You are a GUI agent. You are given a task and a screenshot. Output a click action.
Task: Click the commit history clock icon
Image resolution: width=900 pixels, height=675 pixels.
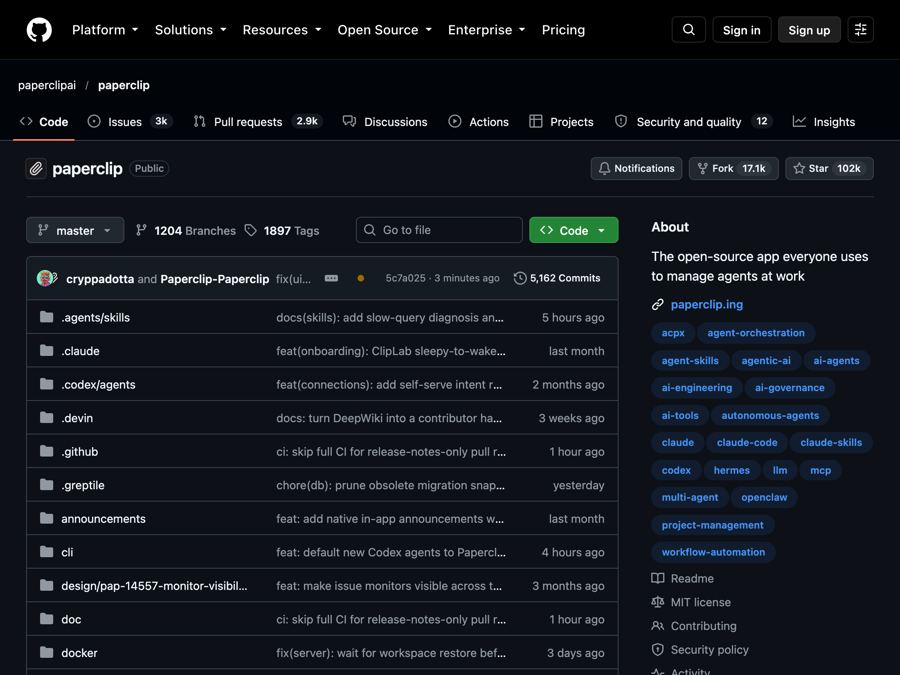pos(520,278)
